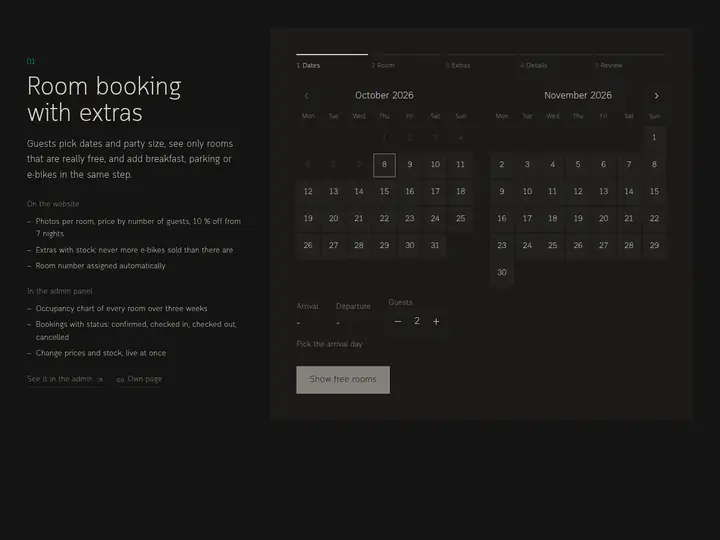Select October 11 in calendar

461,165
